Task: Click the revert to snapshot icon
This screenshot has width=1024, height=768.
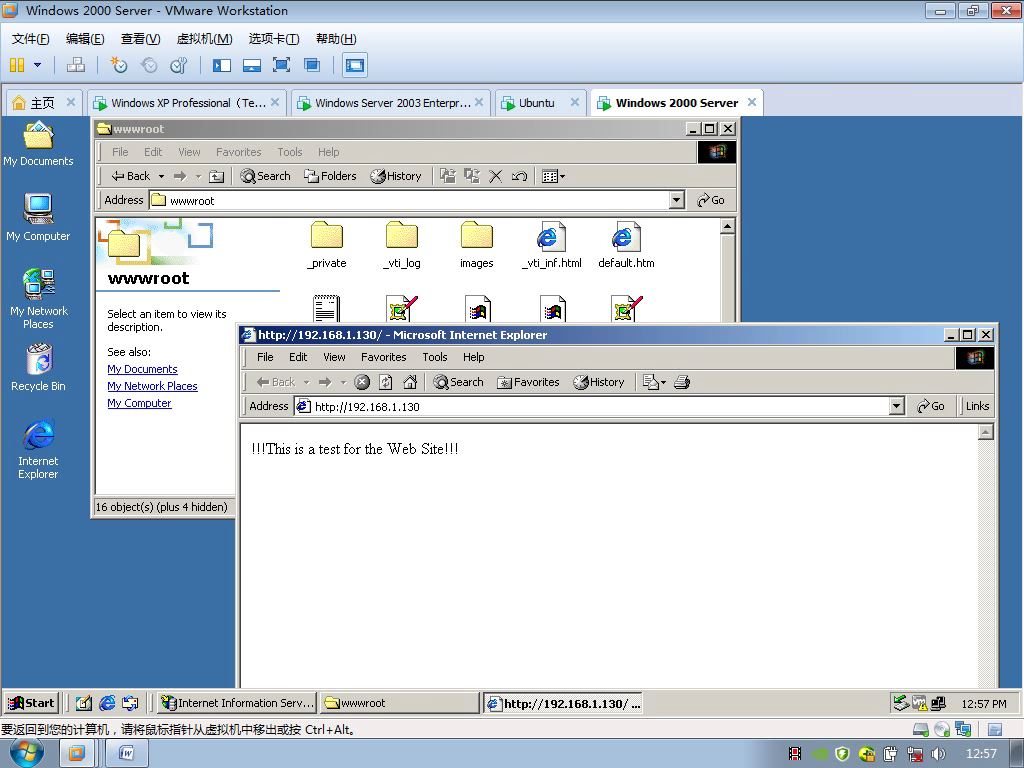Action: click(149, 65)
